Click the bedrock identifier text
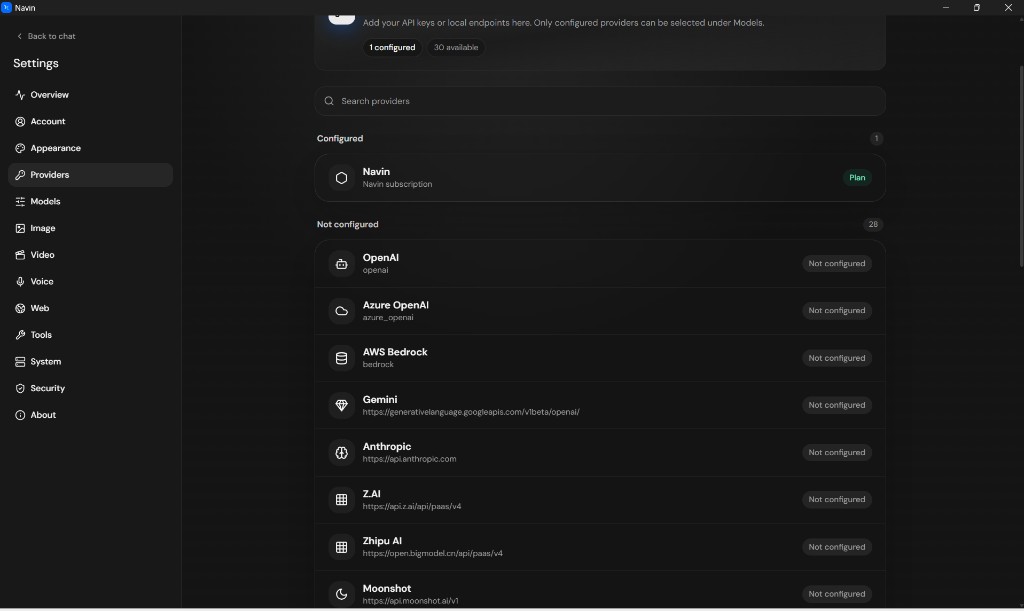This screenshot has height=611, width=1024. 378,365
